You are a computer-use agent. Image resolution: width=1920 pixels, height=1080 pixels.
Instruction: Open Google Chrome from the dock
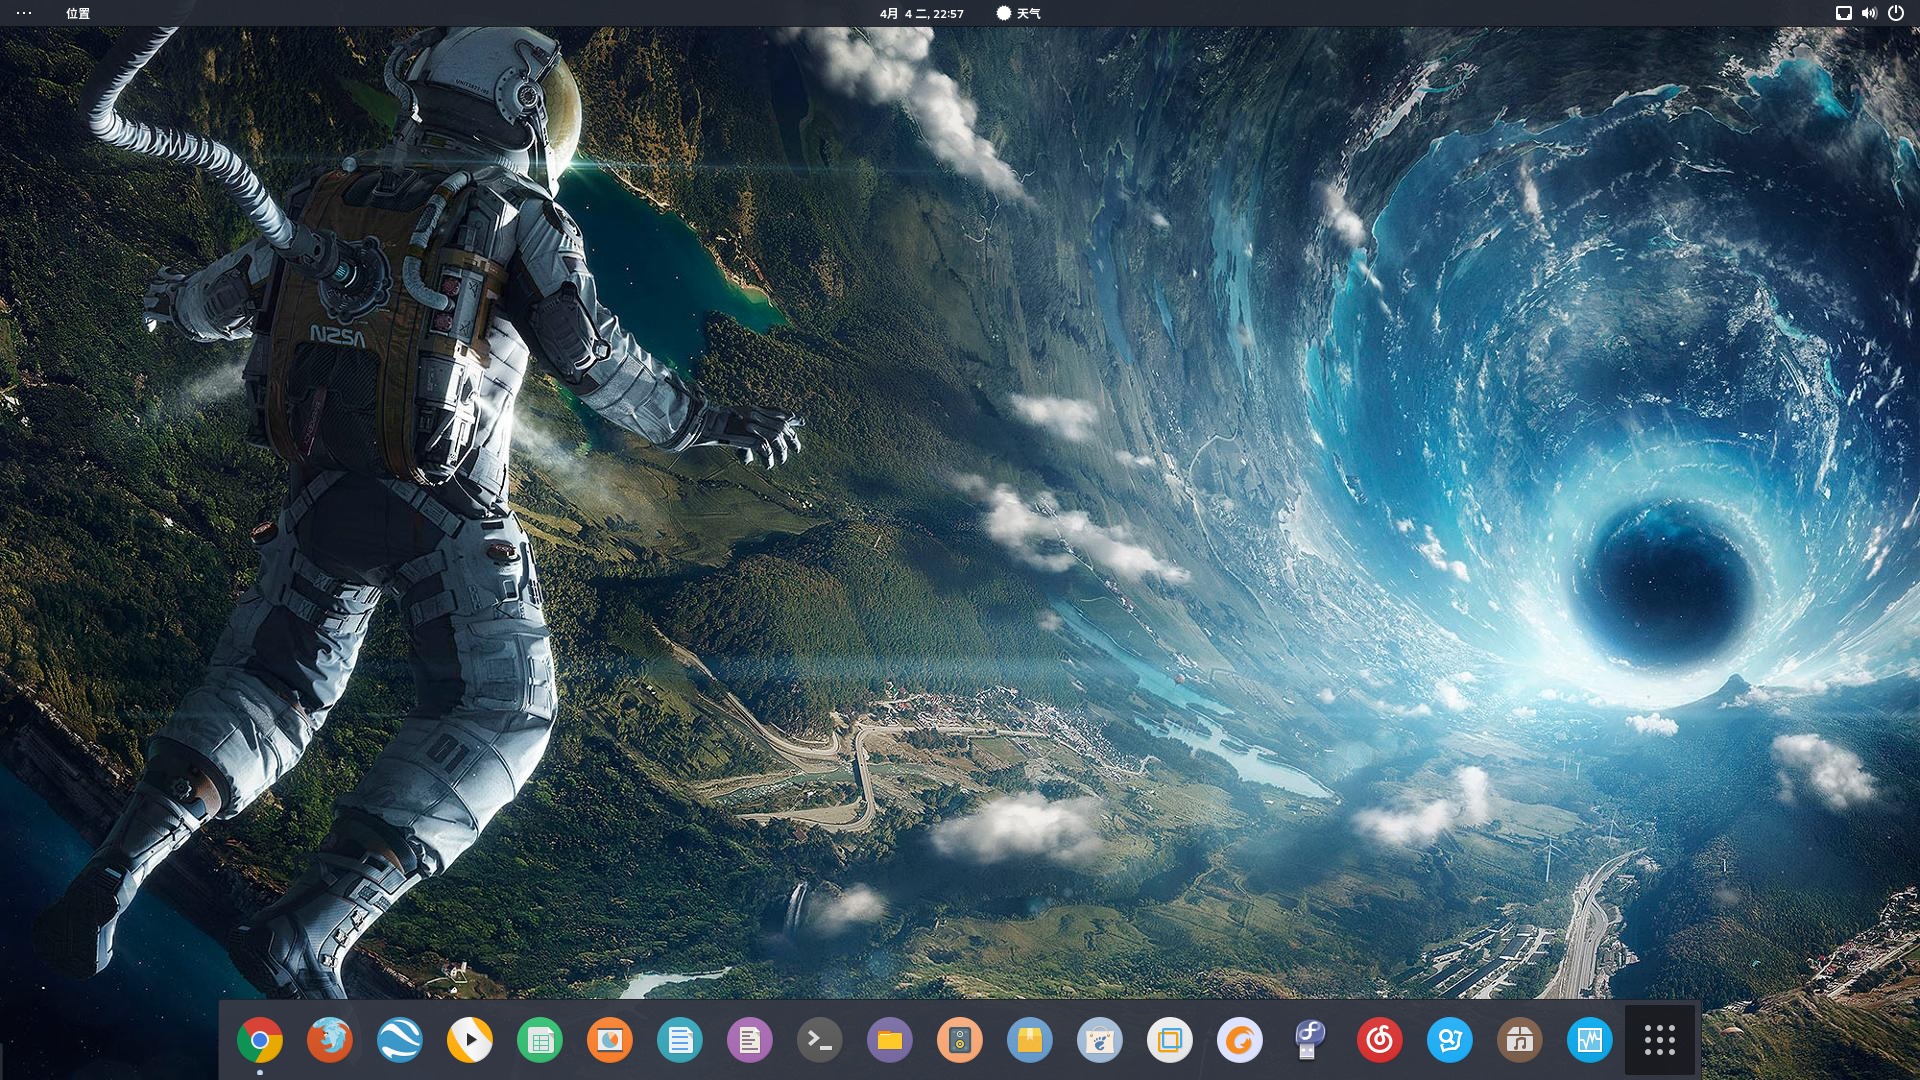pos(259,1041)
